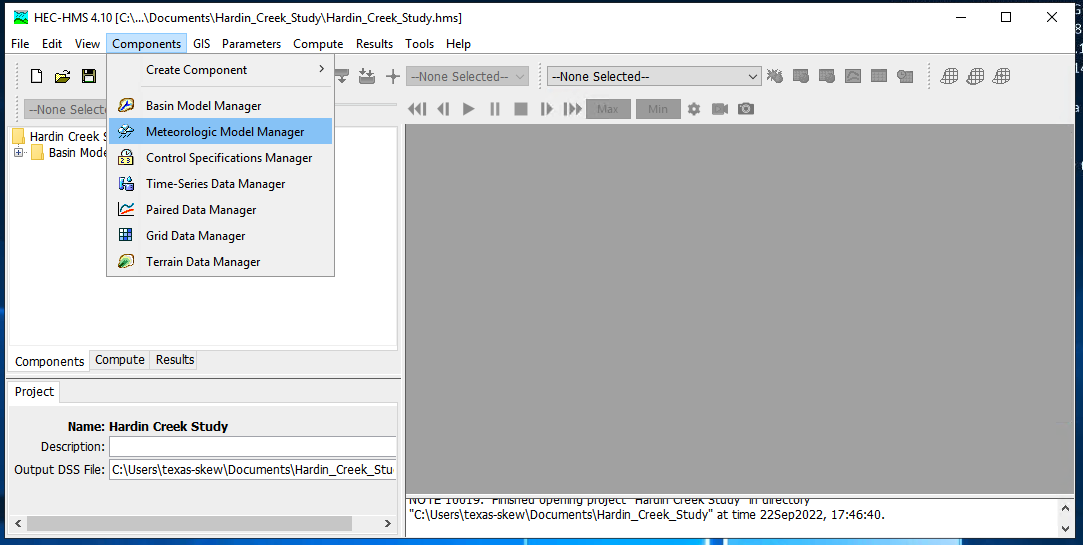Take a snapshot with the camera icon

(x=746, y=109)
